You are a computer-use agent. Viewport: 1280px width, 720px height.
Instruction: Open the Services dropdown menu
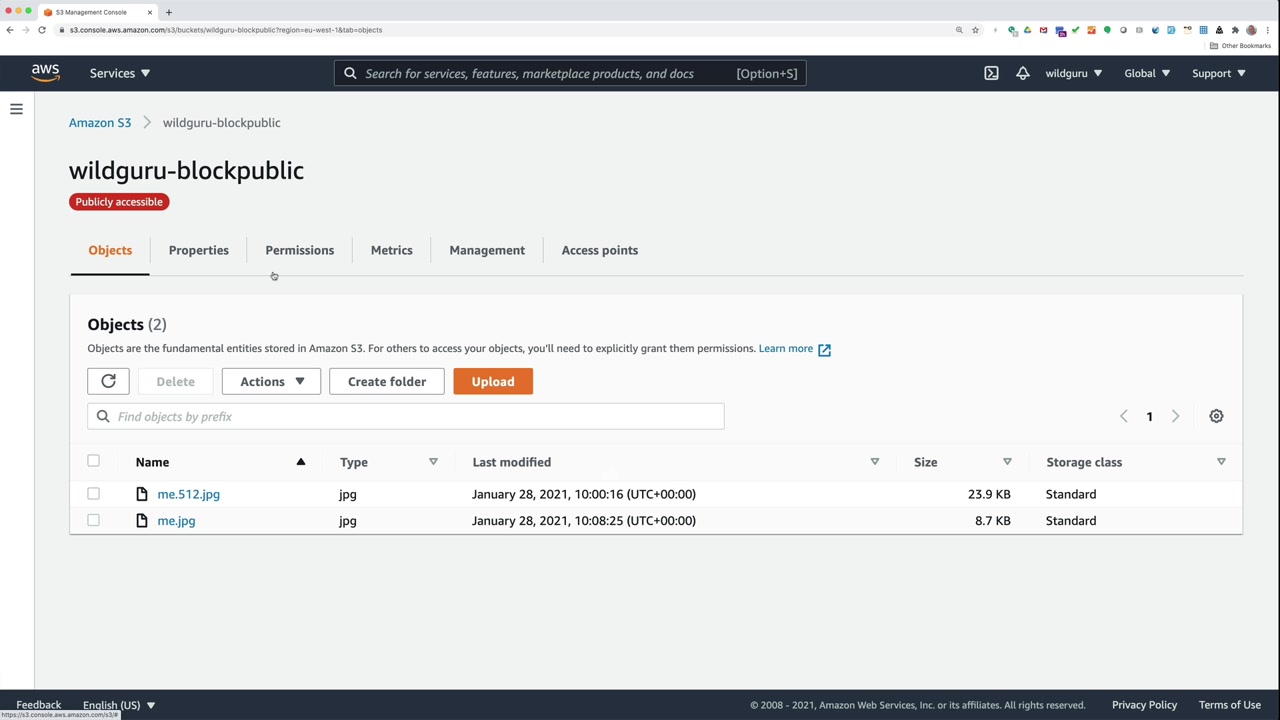click(x=120, y=73)
